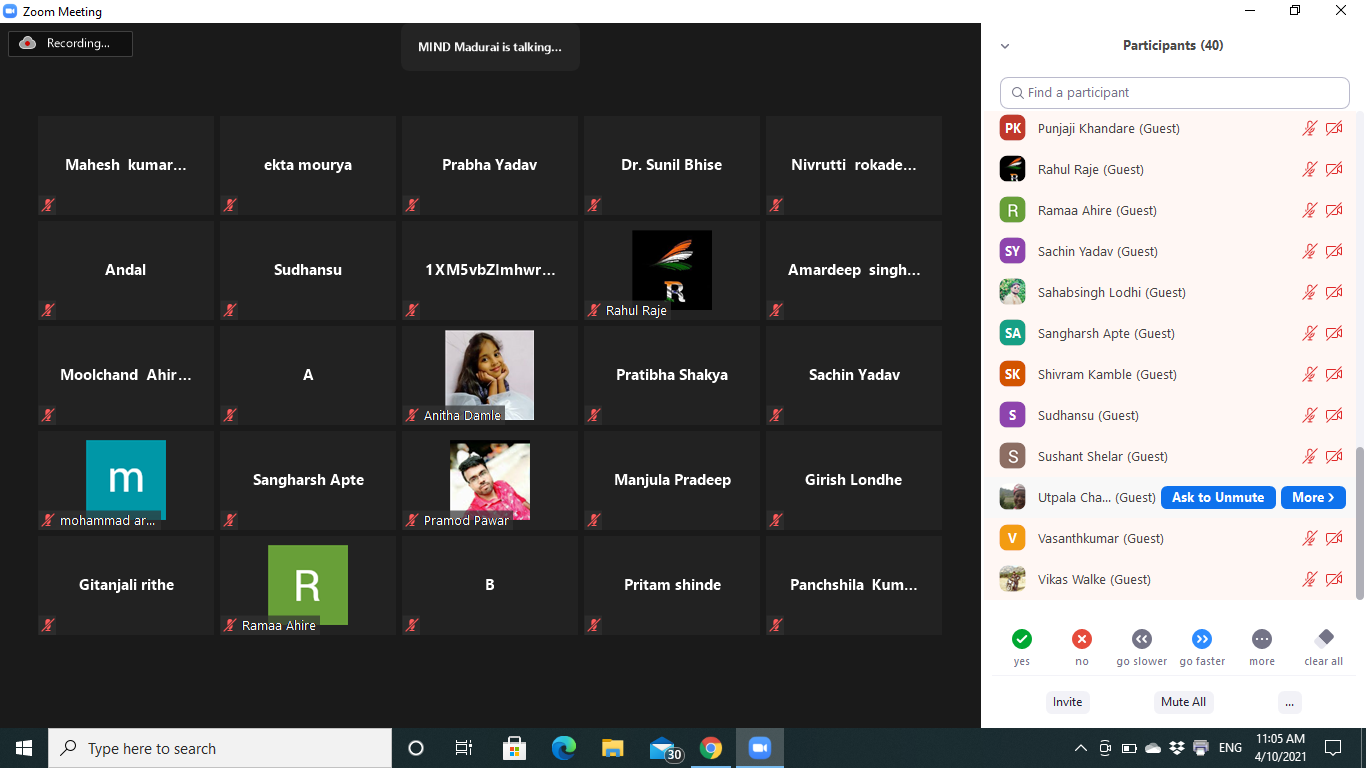Toggle video icon for Sachin Yadav
The height and width of the screenshot is (768, 1366).
pos(1334,251)
